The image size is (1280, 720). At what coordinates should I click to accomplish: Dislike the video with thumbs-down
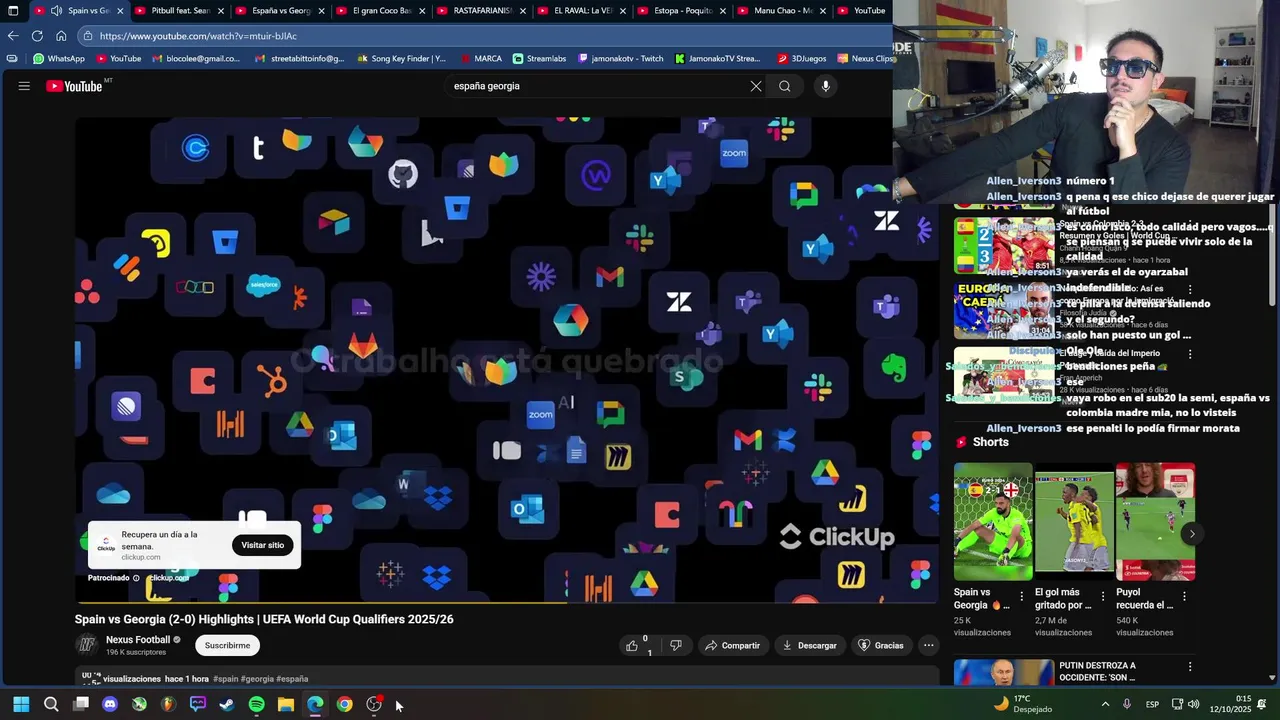[676, 646]
